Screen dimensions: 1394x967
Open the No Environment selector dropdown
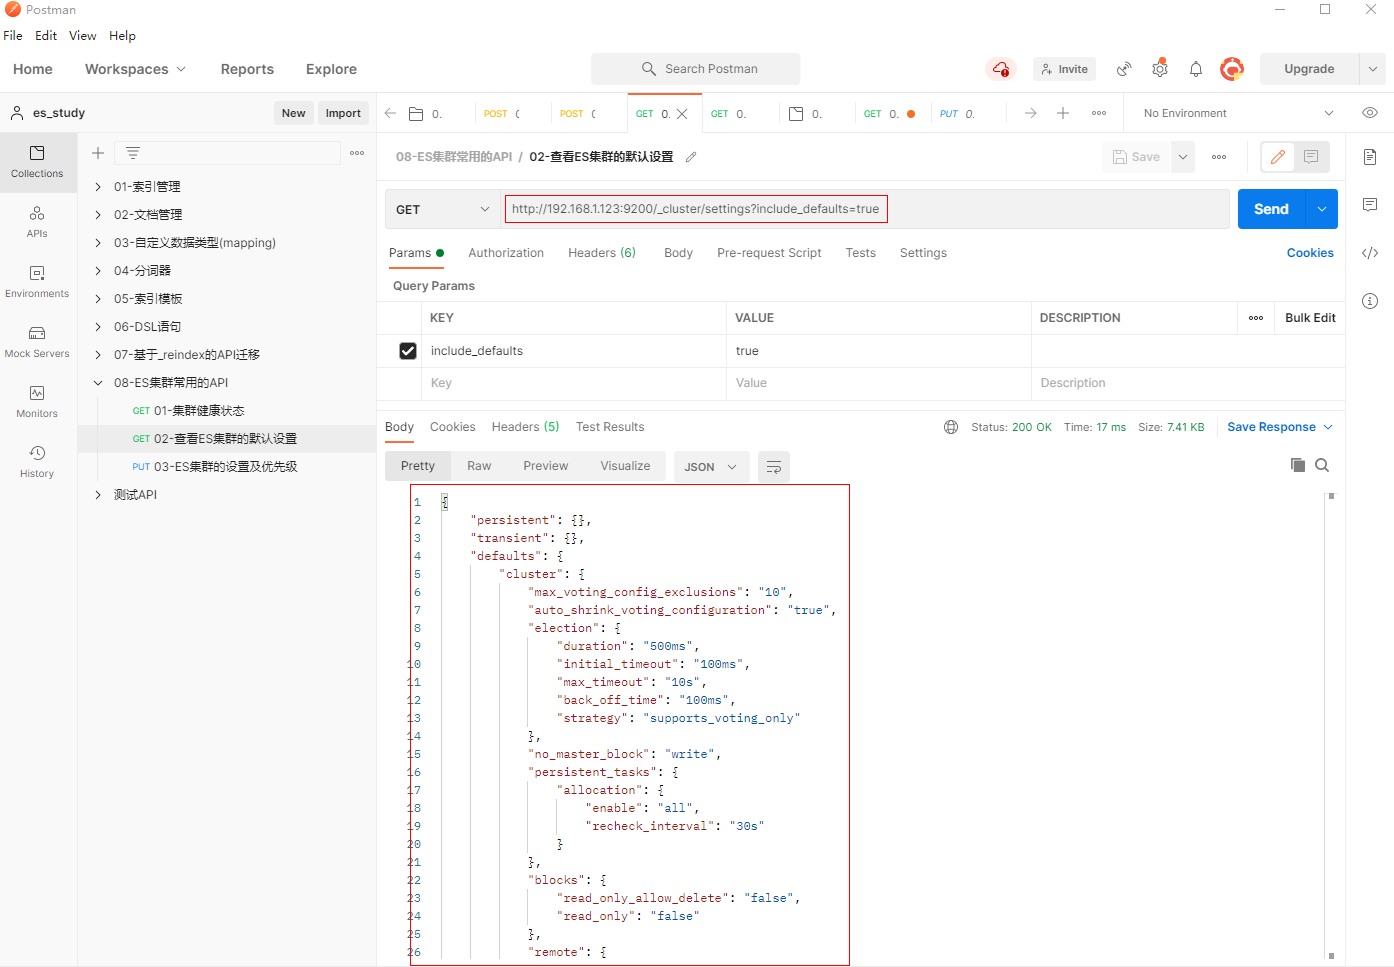[x=1238, y=113]
